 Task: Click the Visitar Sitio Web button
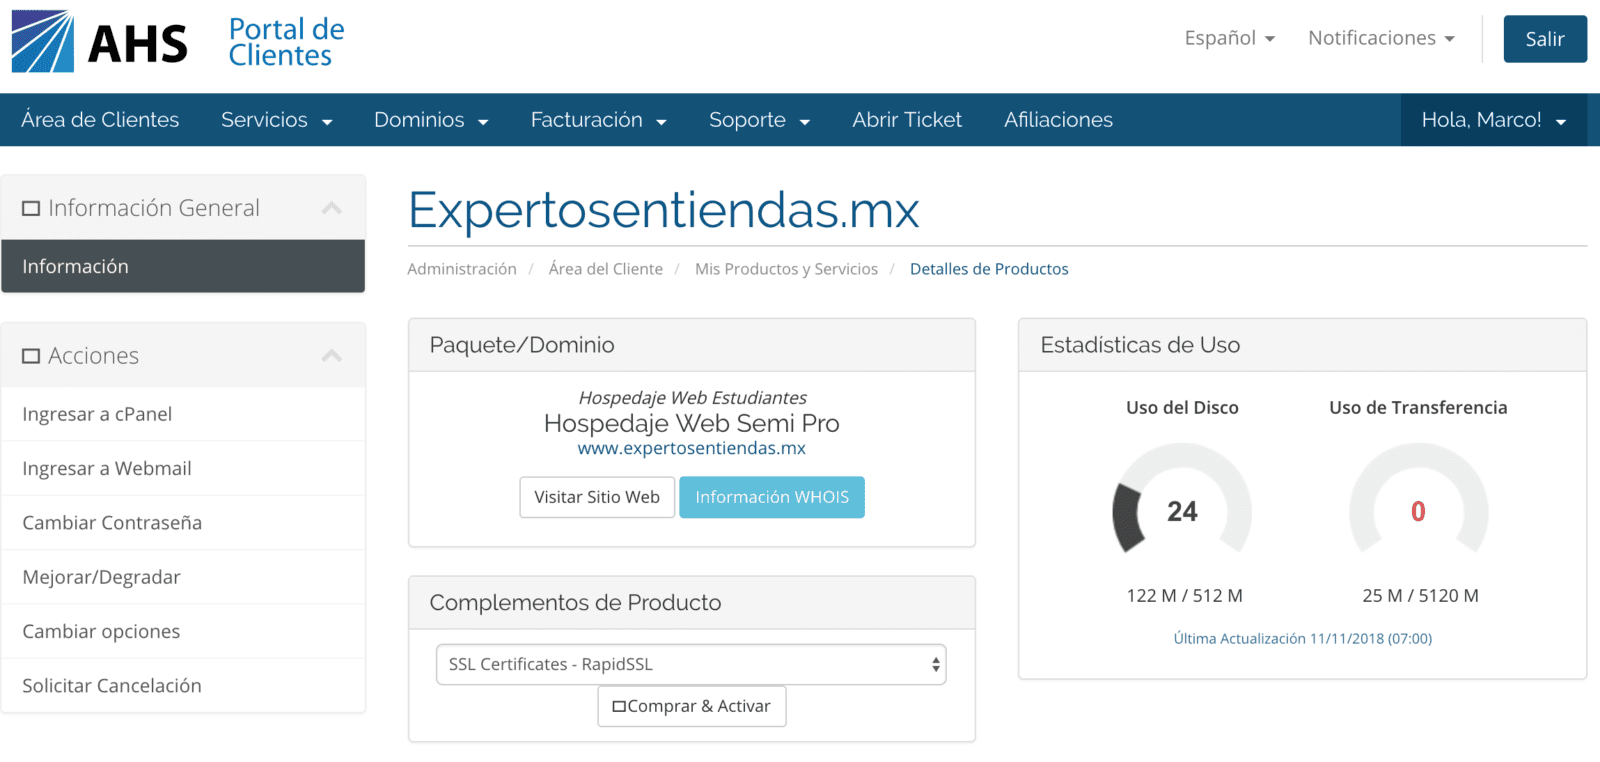[x=597, y=497]
